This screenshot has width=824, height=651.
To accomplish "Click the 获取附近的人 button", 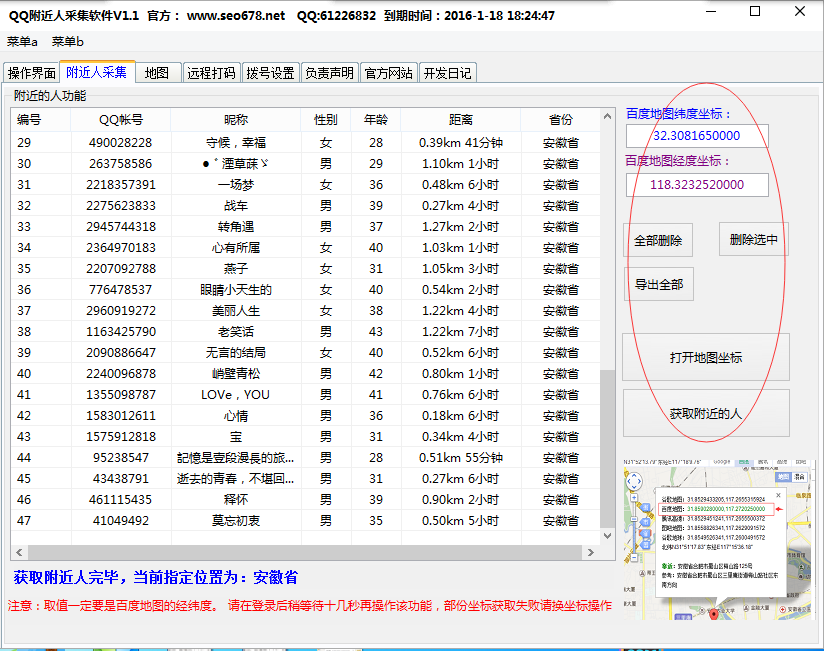I will [705, 413].
